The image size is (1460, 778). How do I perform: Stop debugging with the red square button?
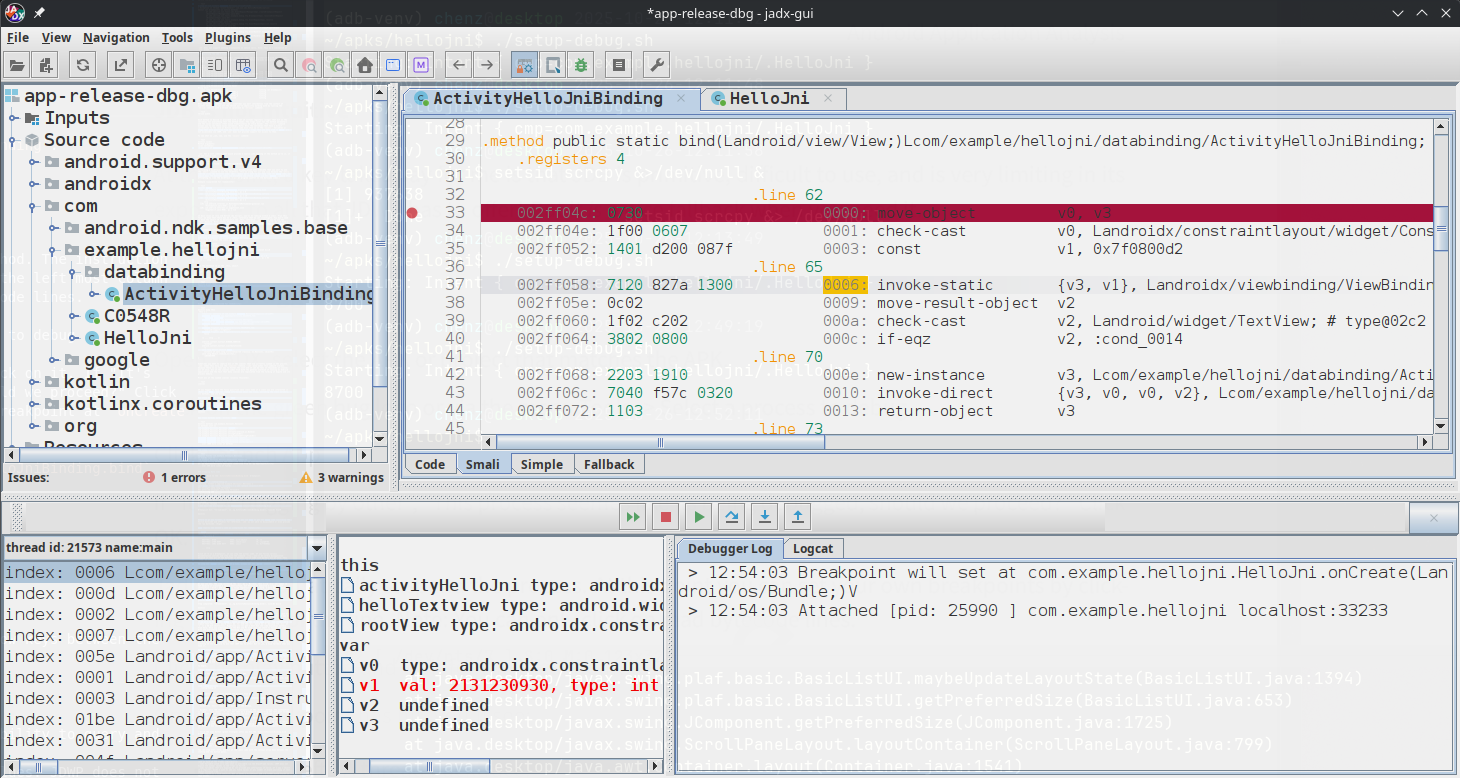click(x=665, y=517)
